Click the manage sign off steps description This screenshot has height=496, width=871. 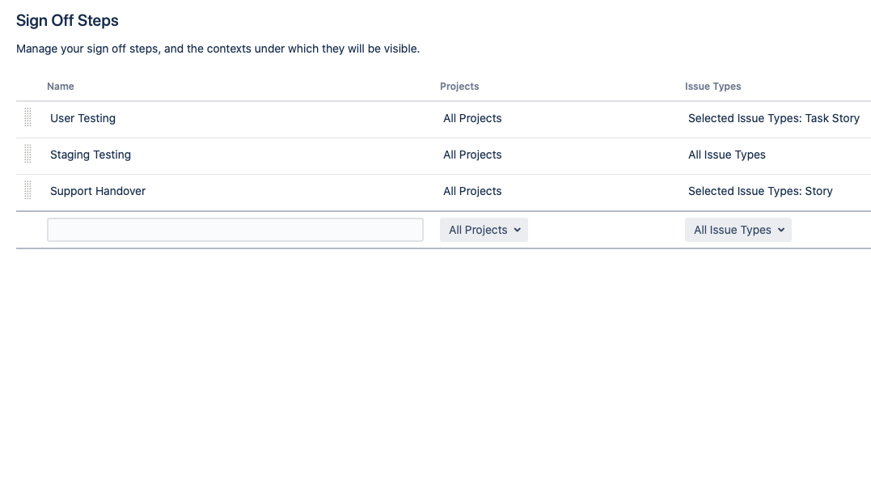(218, 49)
